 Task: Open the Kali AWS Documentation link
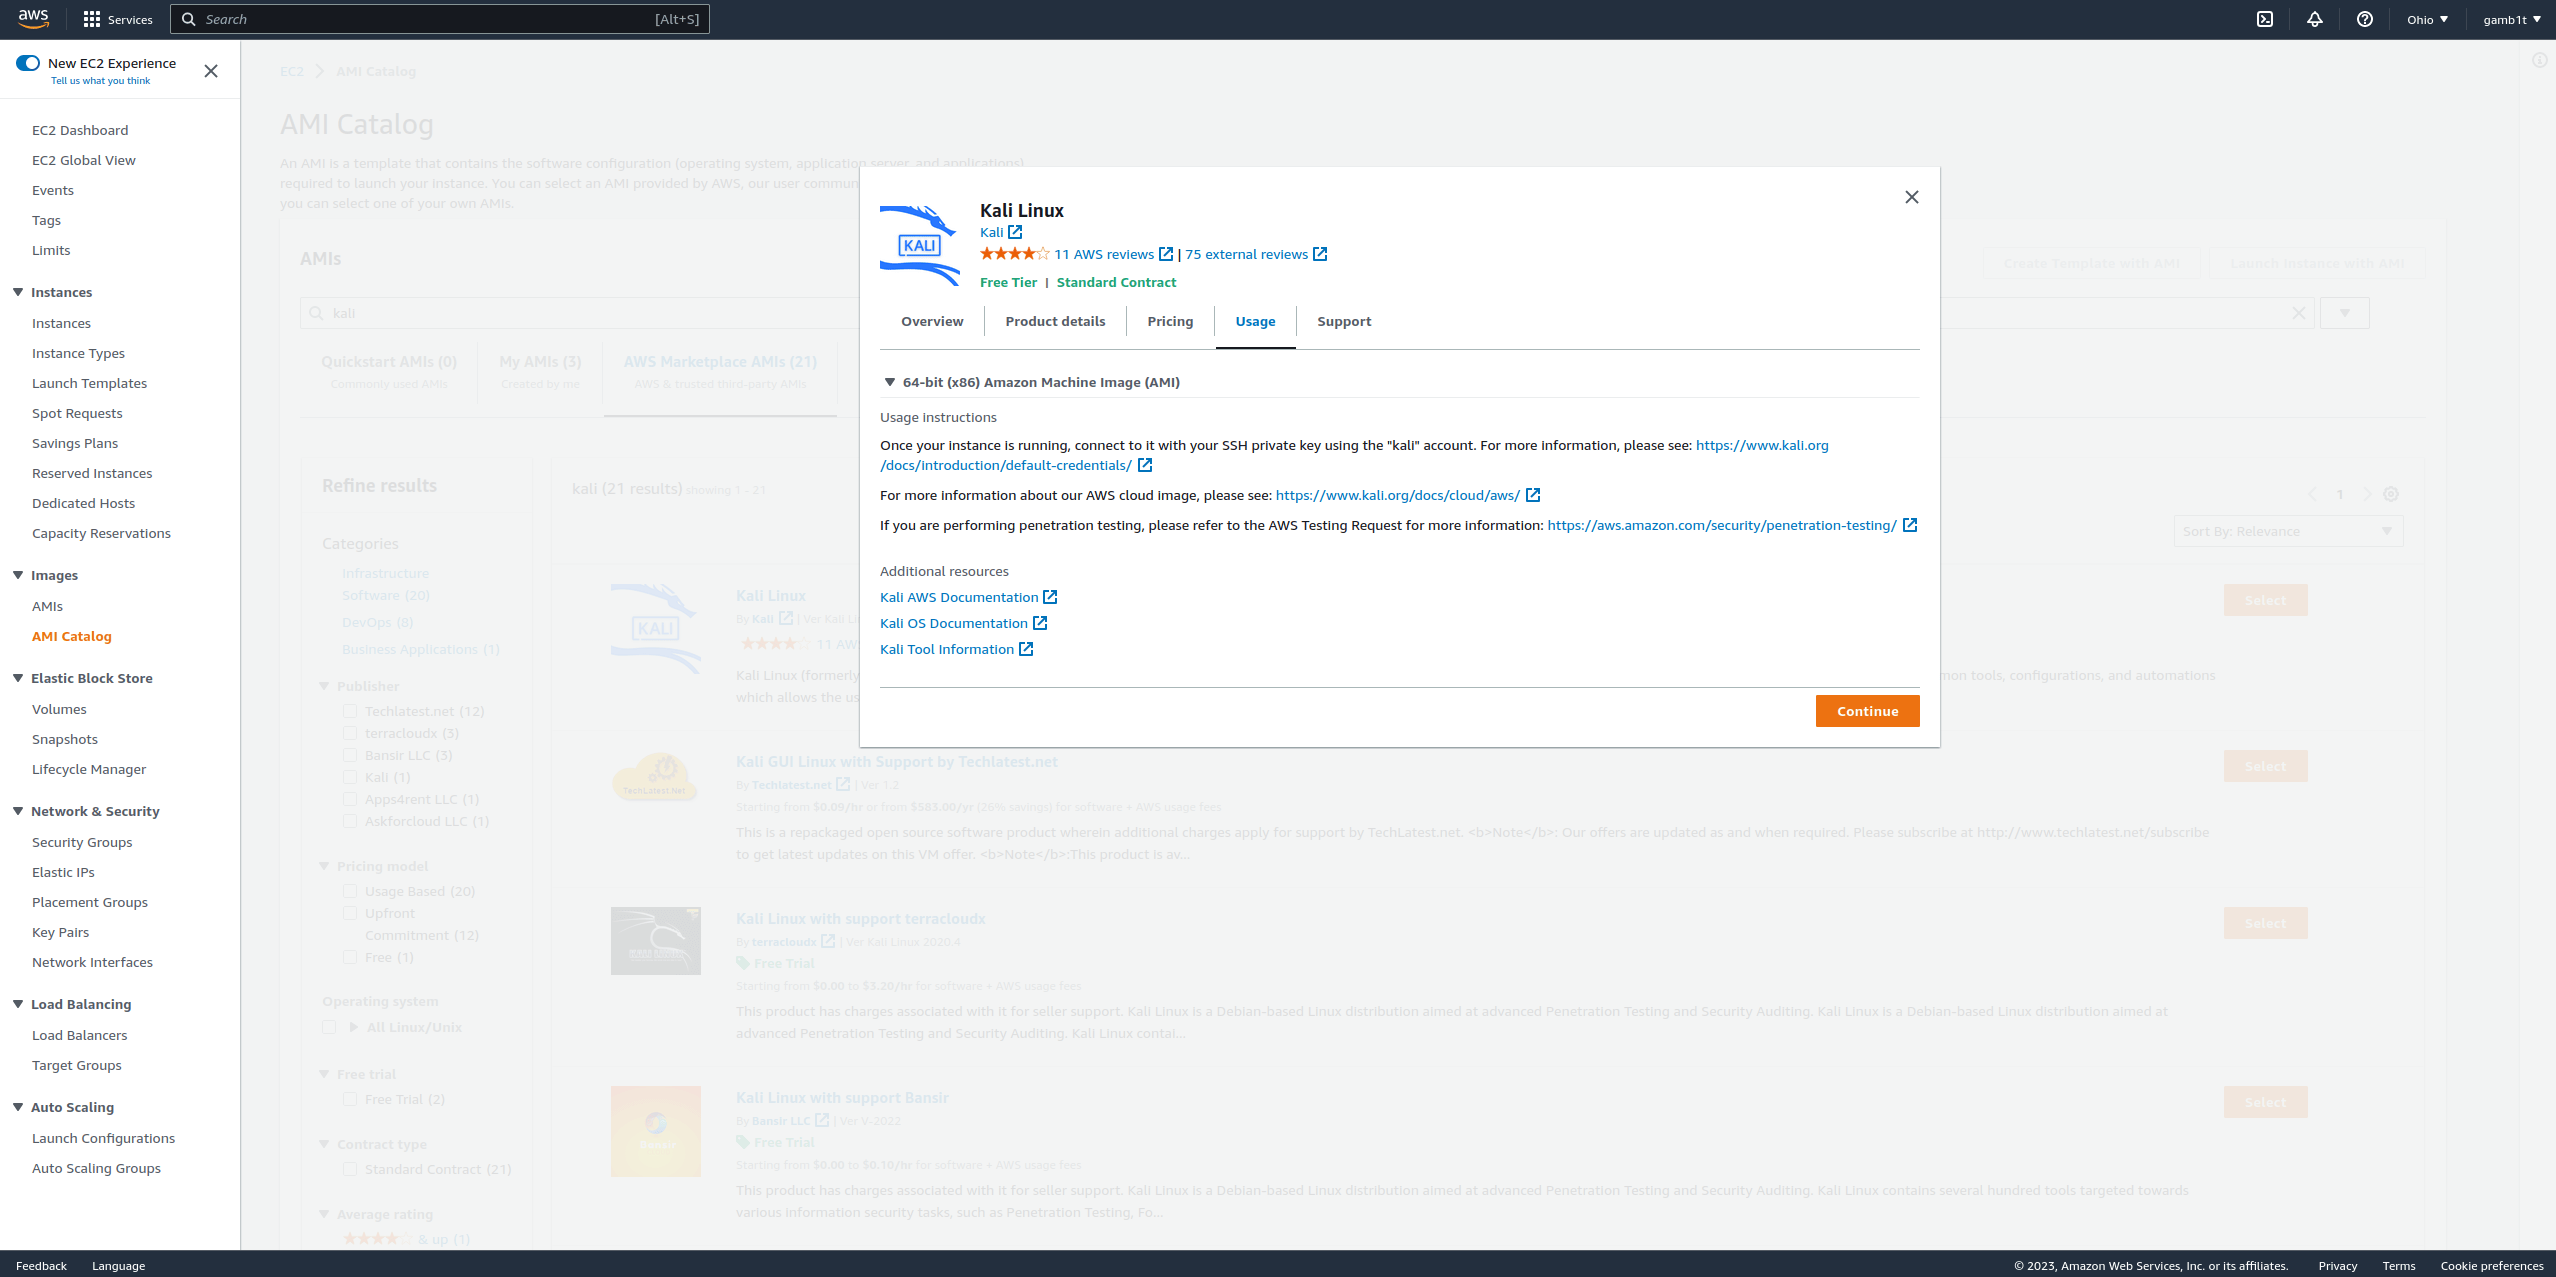click(x=959, y=597)
